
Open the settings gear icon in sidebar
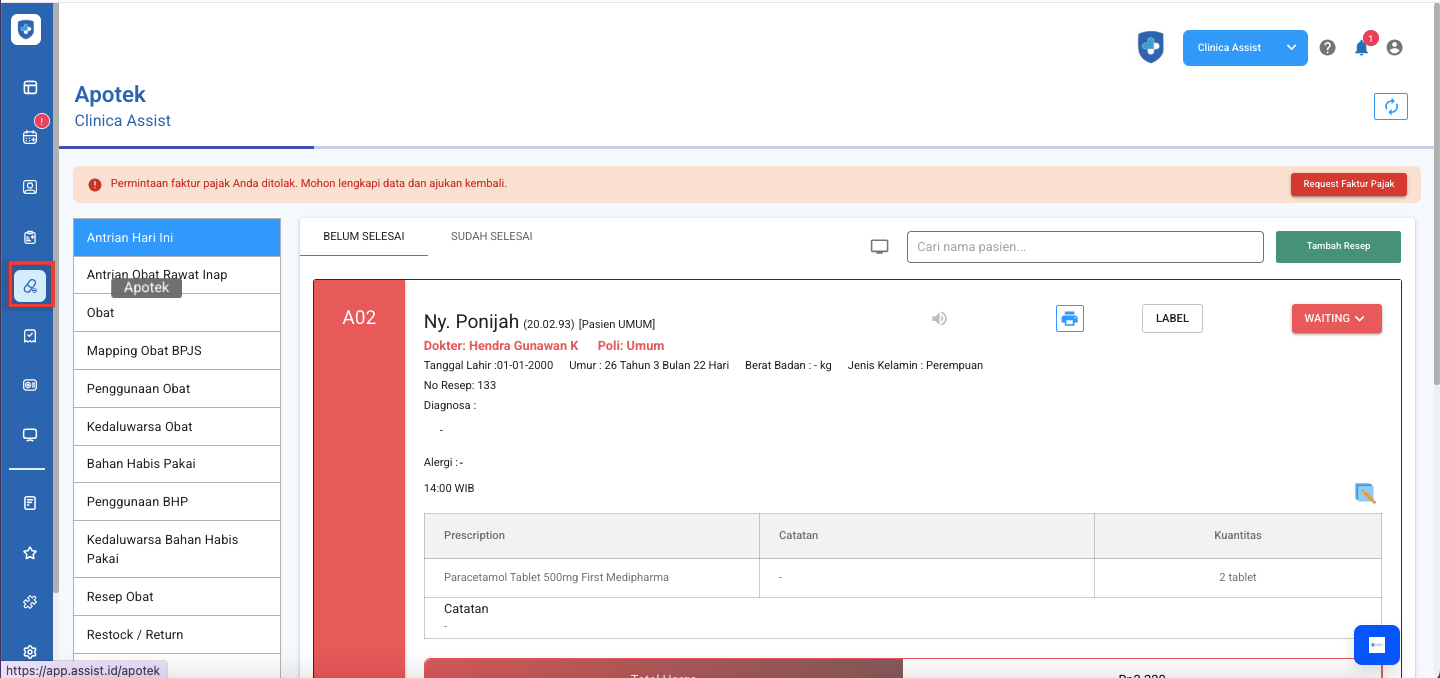30,652
